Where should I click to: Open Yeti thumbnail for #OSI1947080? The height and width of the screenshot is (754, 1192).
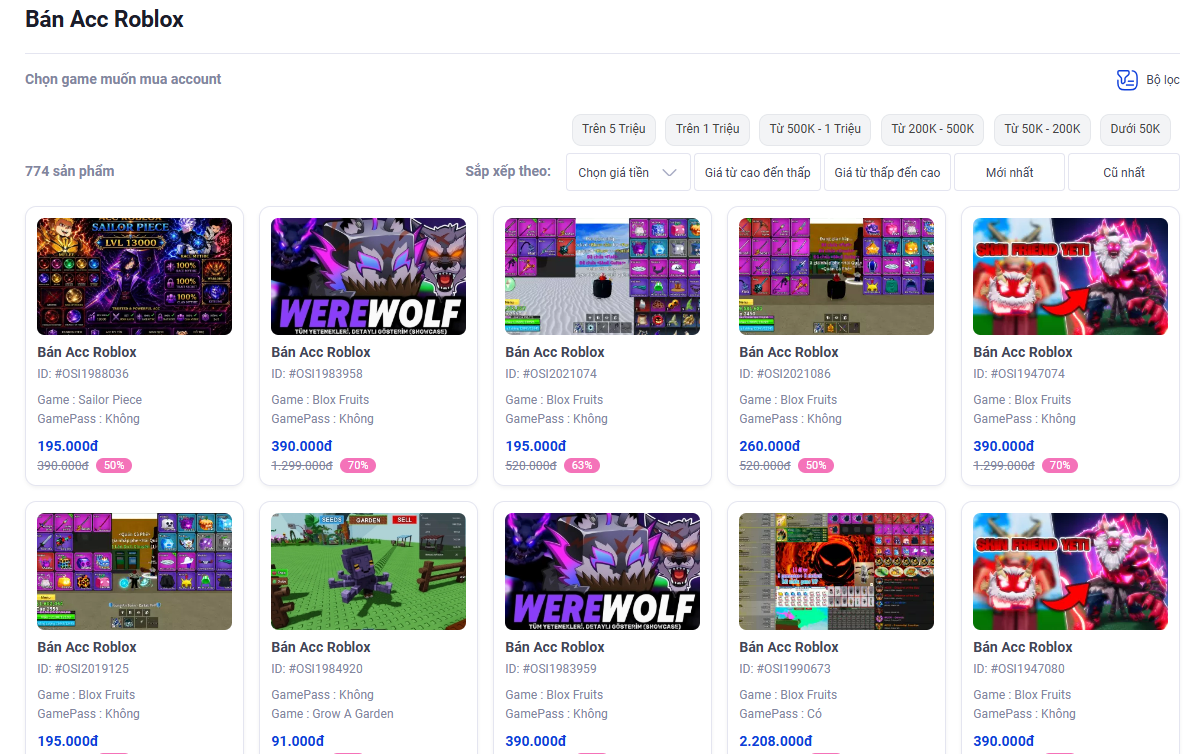(1070, 572)
